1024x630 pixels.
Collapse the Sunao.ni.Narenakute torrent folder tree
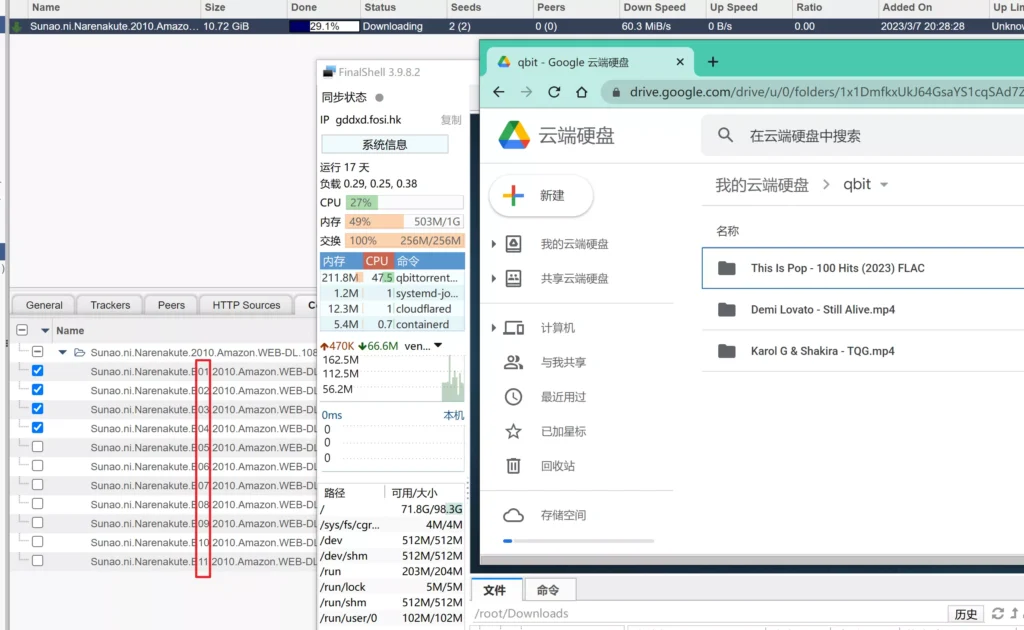pyautogui.click(x=63, y=352)
